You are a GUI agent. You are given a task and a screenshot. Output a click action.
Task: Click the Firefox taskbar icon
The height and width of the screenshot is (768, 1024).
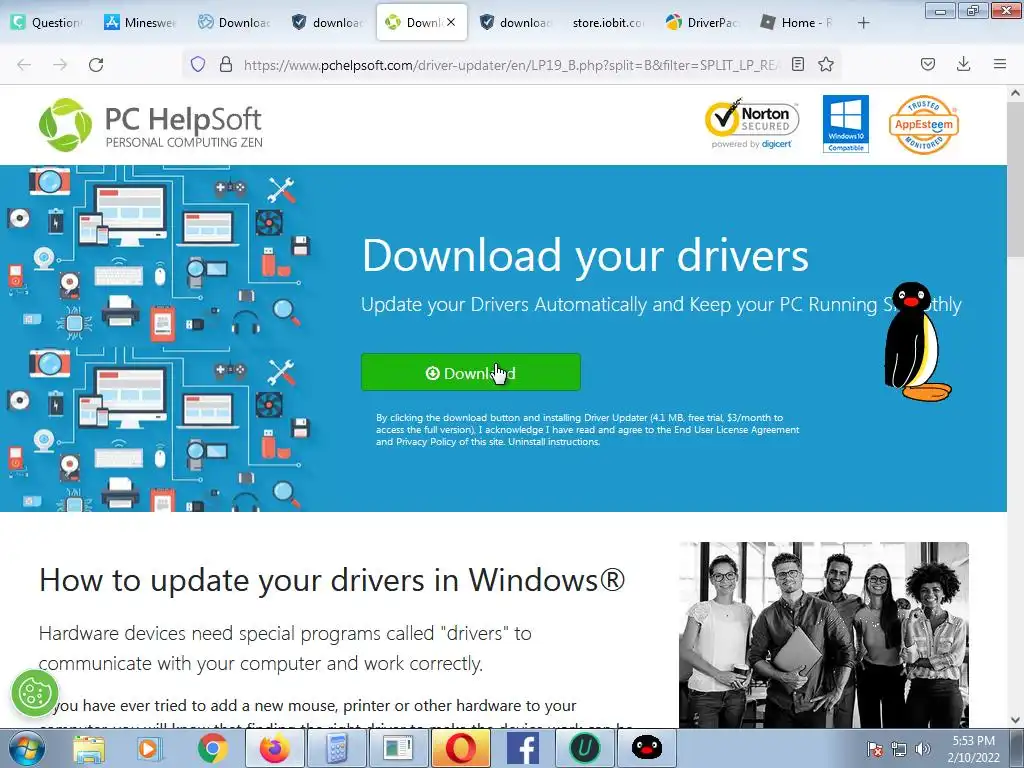point(274,748)
